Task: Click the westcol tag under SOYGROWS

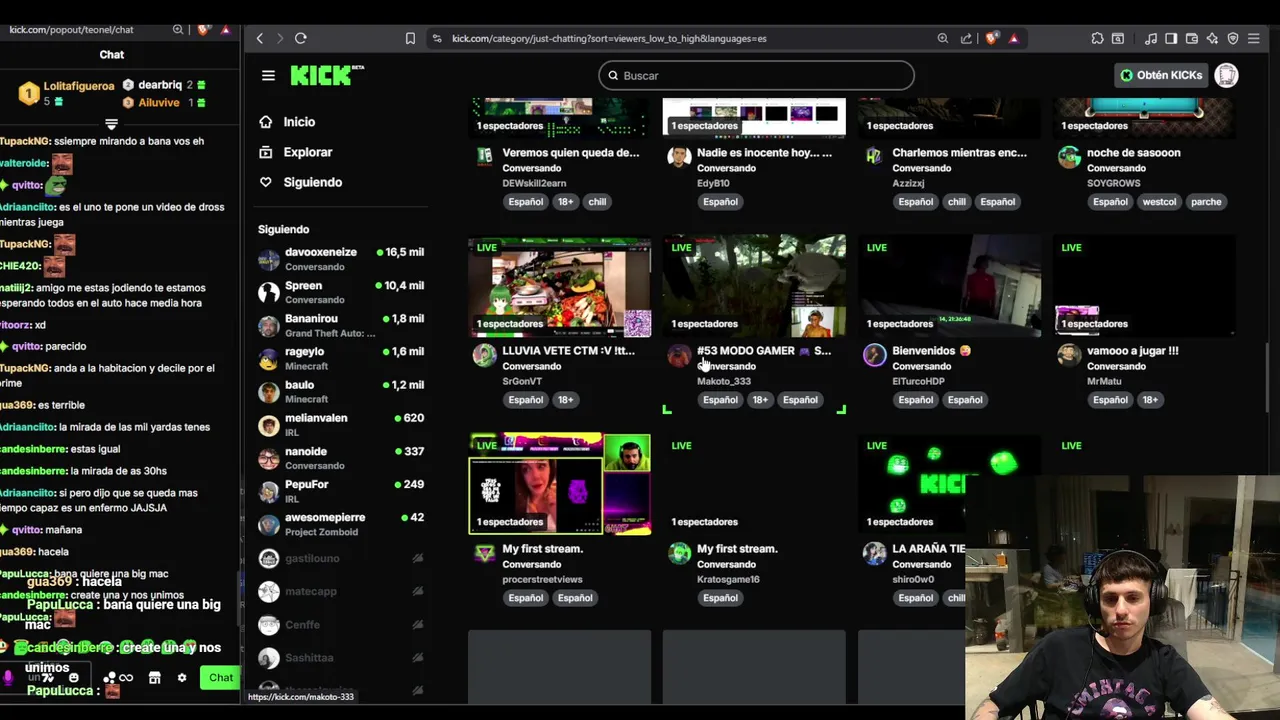Action: pyautogui.click(x=1159, y=202)
